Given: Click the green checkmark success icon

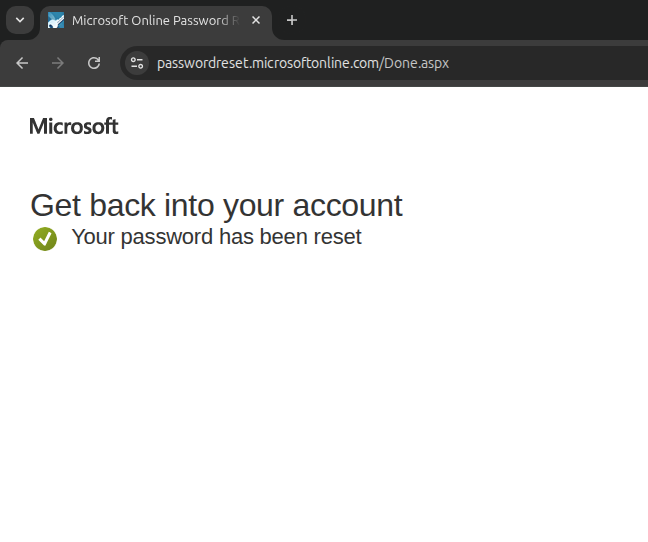Looking at the screenshot, I should pyautogui.click(x=45, y=239).
